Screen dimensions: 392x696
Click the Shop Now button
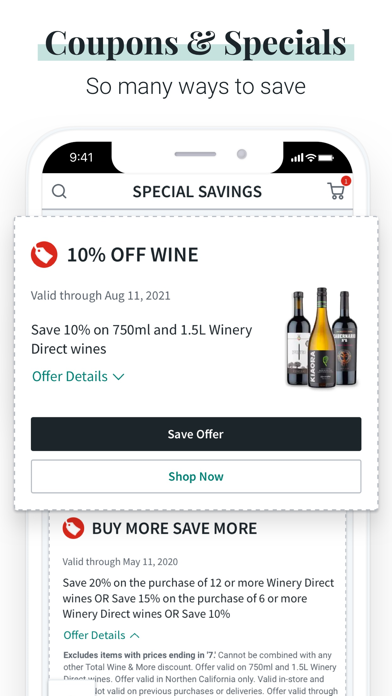tap(196, 476)
